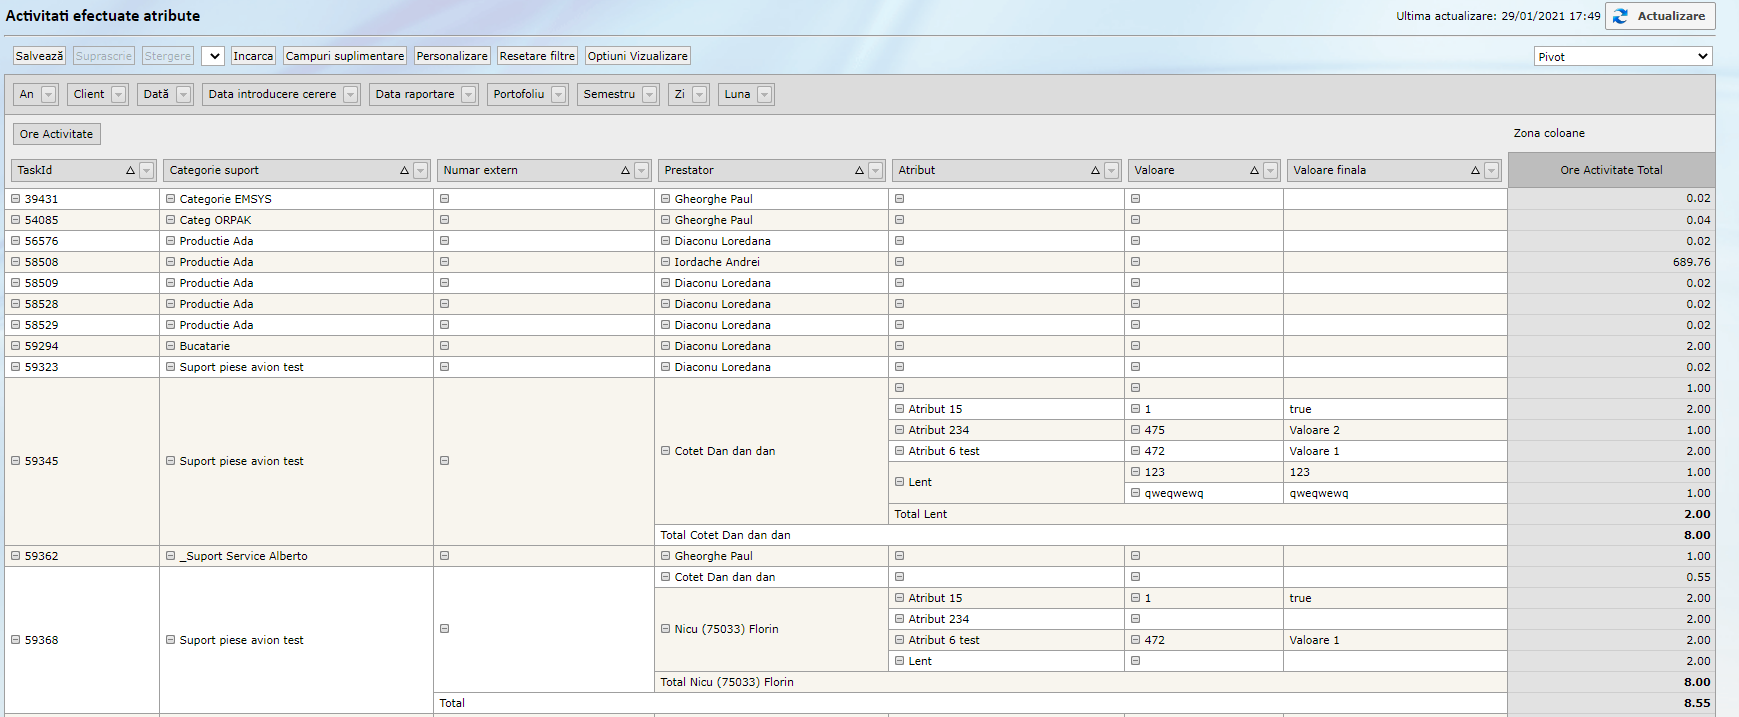Image resolution: width=1739 pixels, height=717 pixels.
Task: Open filter icon on TaskId column
Action: pos(147,171)
